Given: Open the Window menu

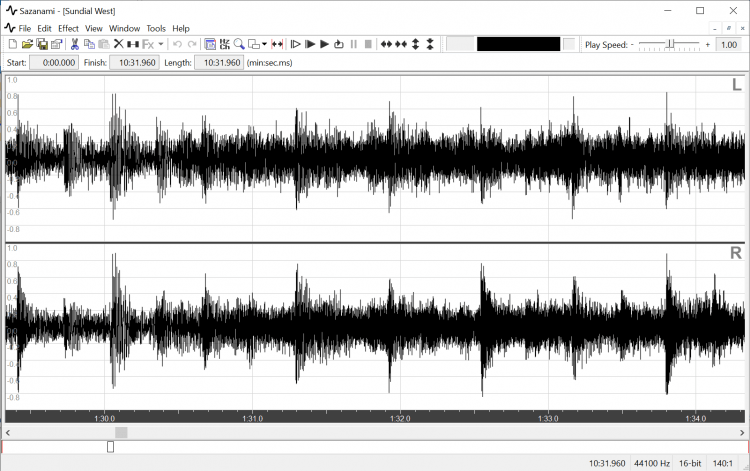Looking at the screenshot, I should click(125, 28).
